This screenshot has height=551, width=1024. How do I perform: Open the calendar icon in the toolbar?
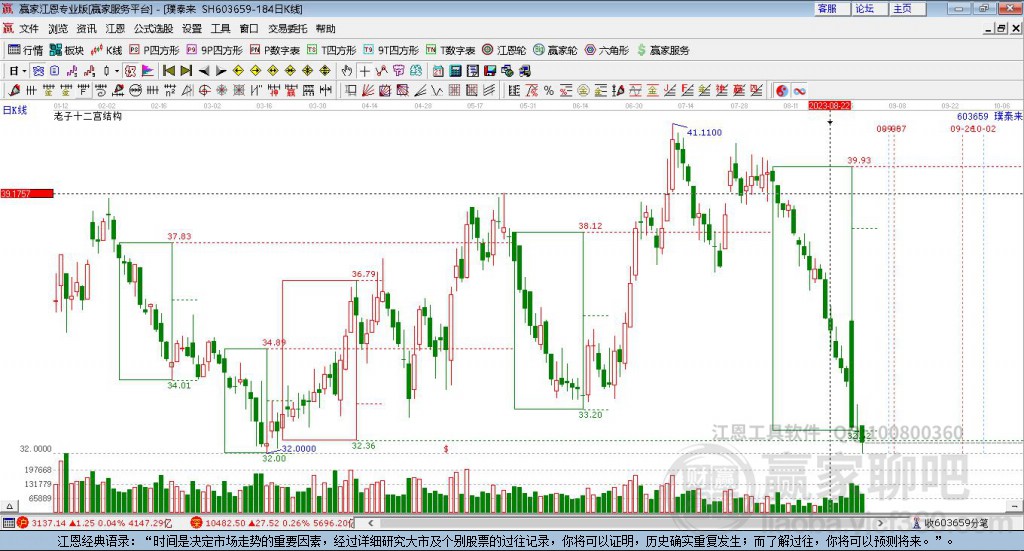point(438,71)
